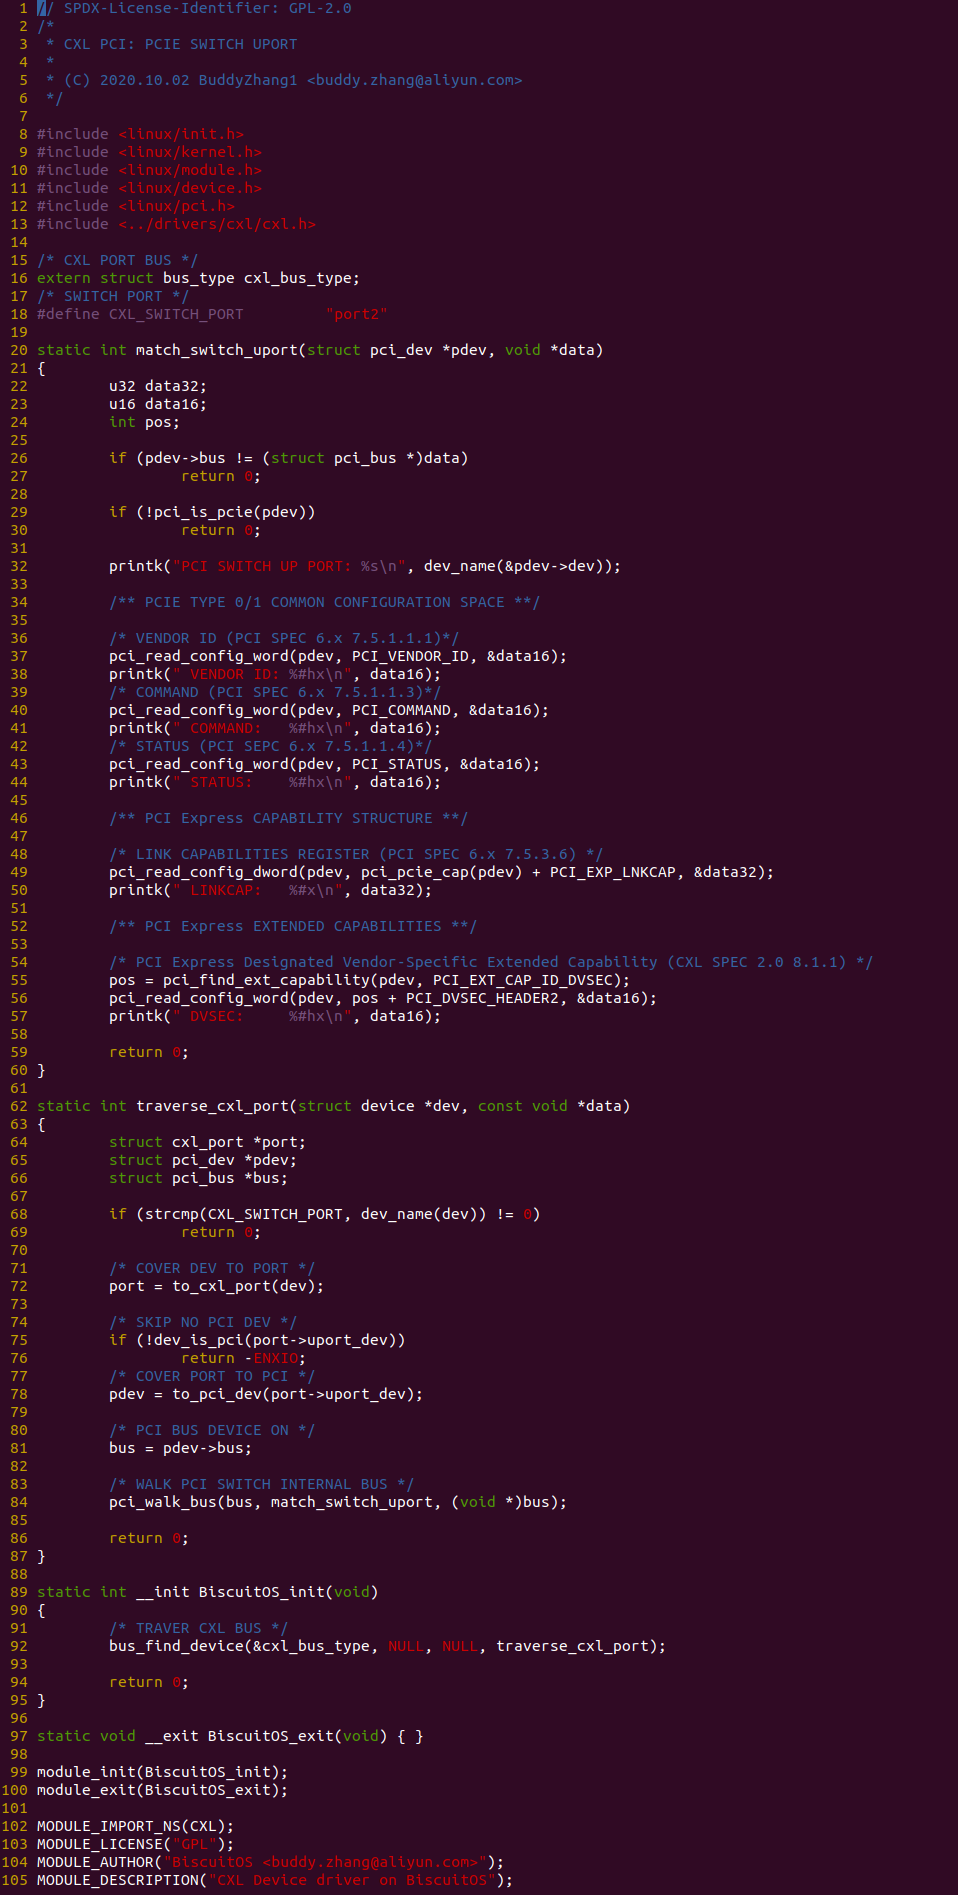Click the block cursor on line 1
Viewport: 958px width, 1895px height.
click(41, 8)
